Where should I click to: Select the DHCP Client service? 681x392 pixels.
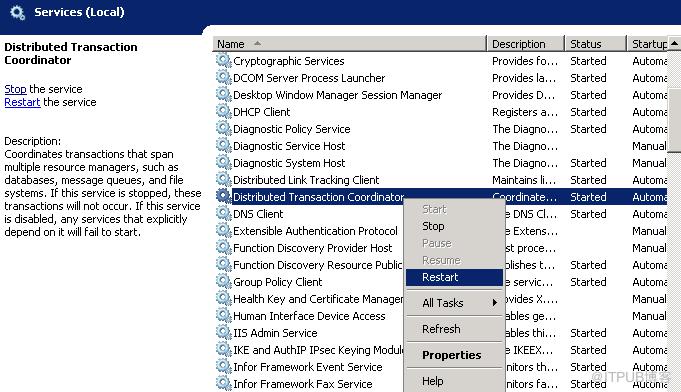[261, 112]
